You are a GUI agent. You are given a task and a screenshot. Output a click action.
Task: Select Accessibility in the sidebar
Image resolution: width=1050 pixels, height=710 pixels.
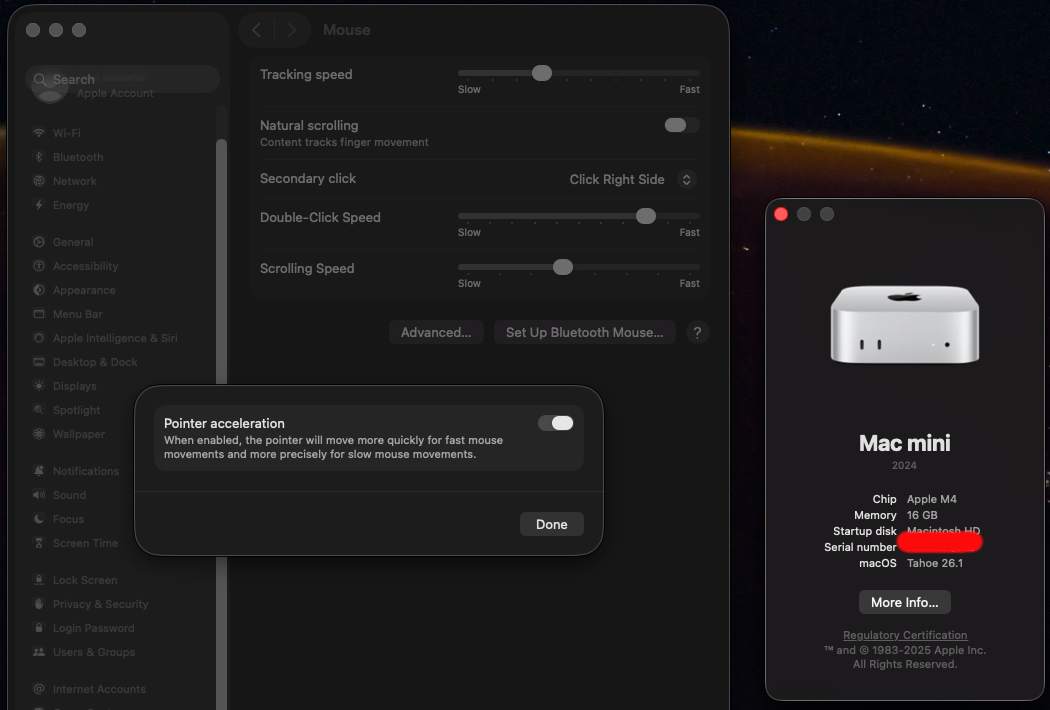[123, 266]
